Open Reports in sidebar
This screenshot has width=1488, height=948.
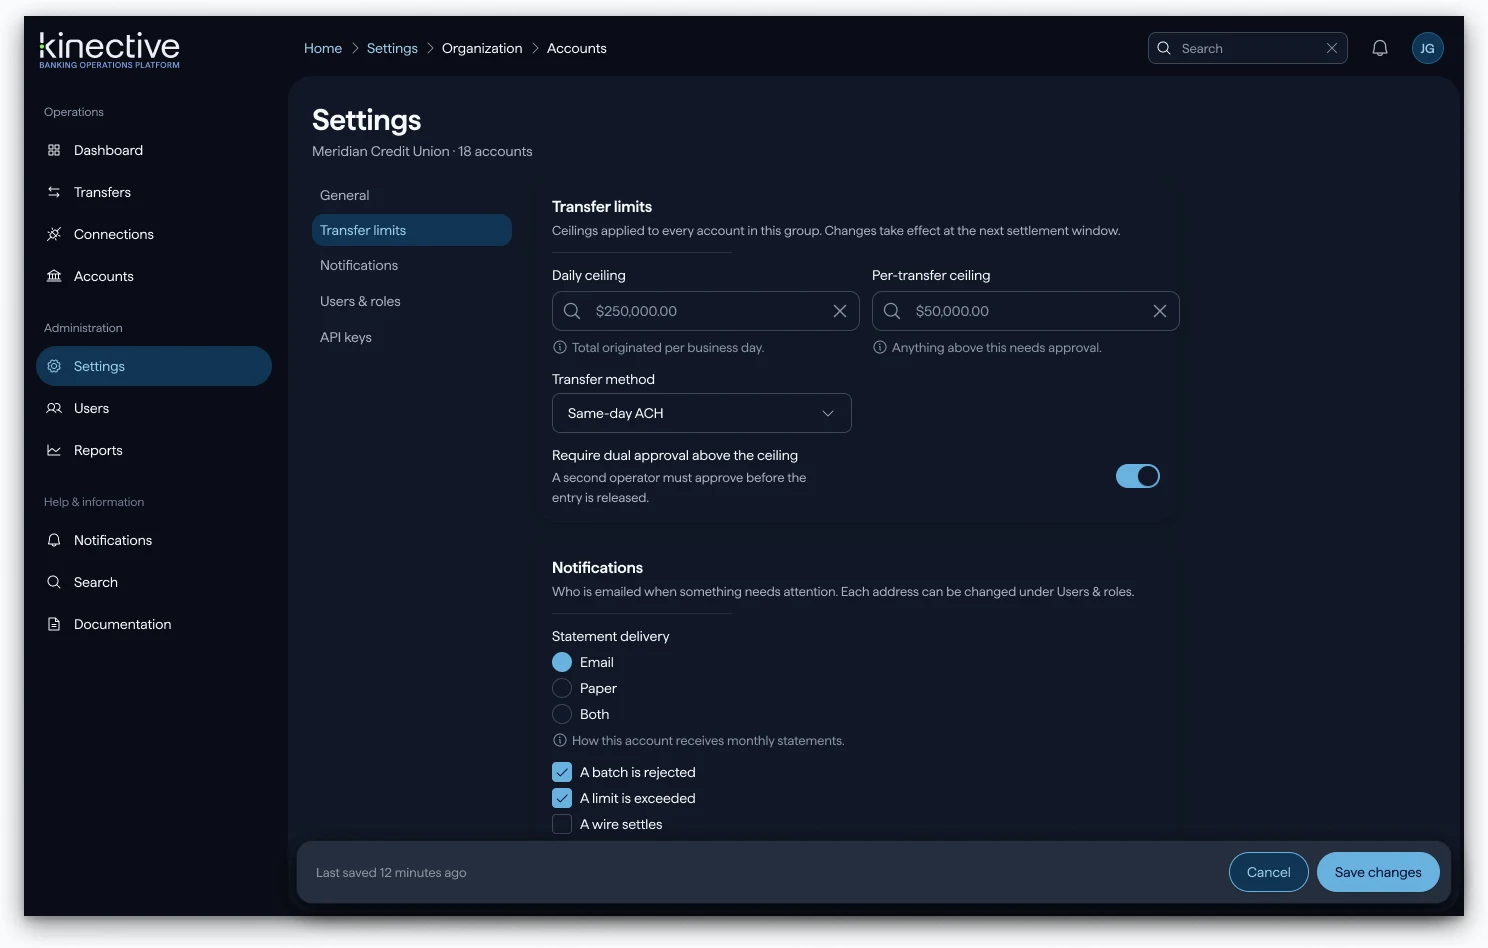coord(154,450)
